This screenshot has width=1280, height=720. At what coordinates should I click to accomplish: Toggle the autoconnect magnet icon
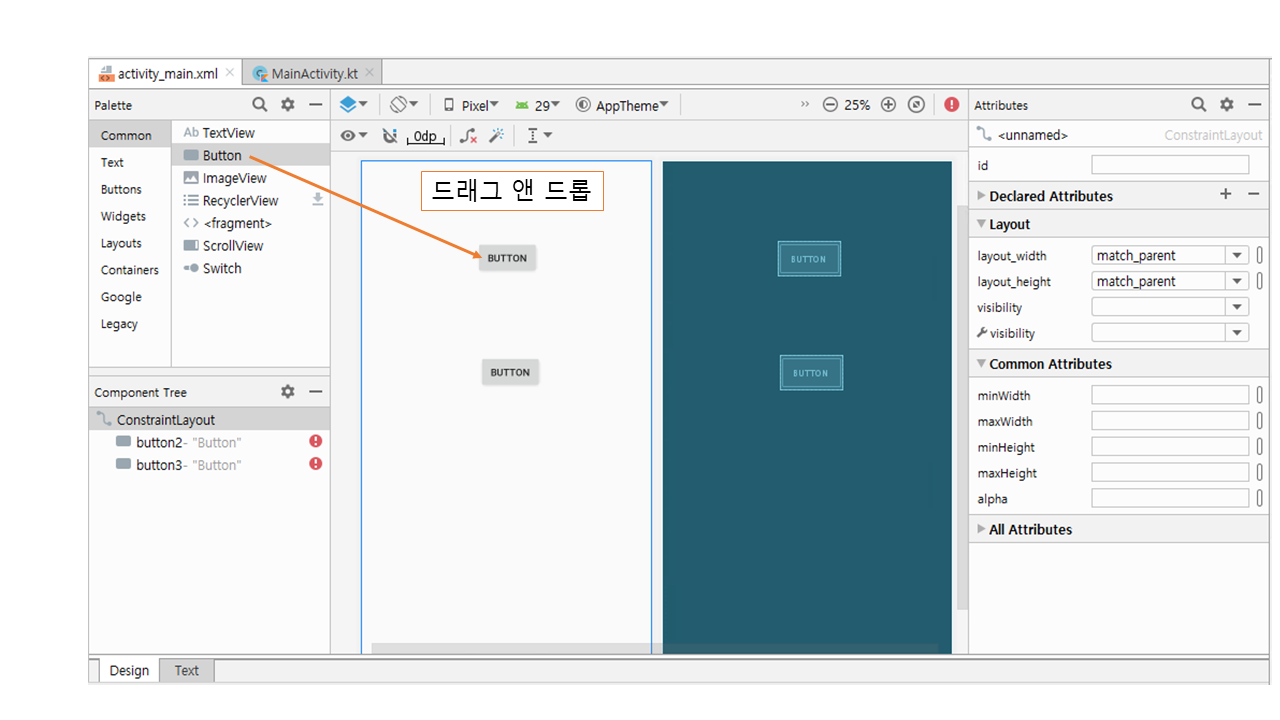point(390,136)
